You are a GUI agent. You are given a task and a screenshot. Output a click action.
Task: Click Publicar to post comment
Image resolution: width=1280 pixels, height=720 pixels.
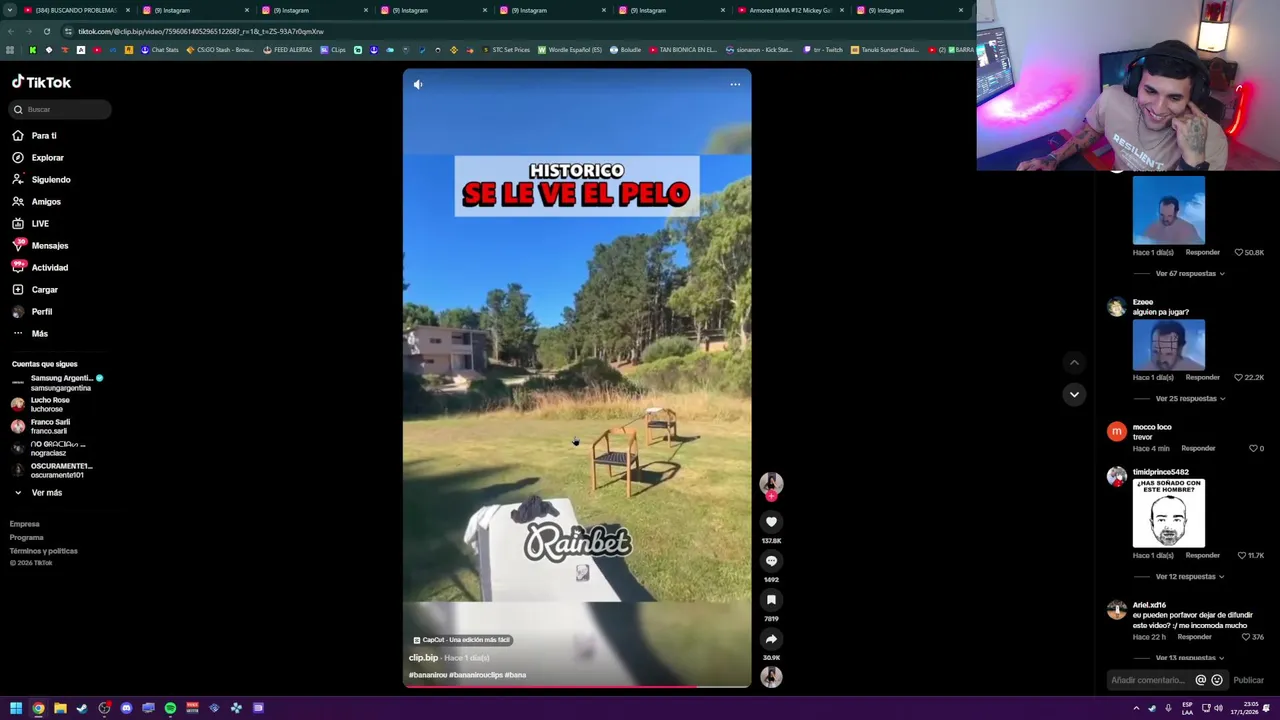coord(1248,681)
